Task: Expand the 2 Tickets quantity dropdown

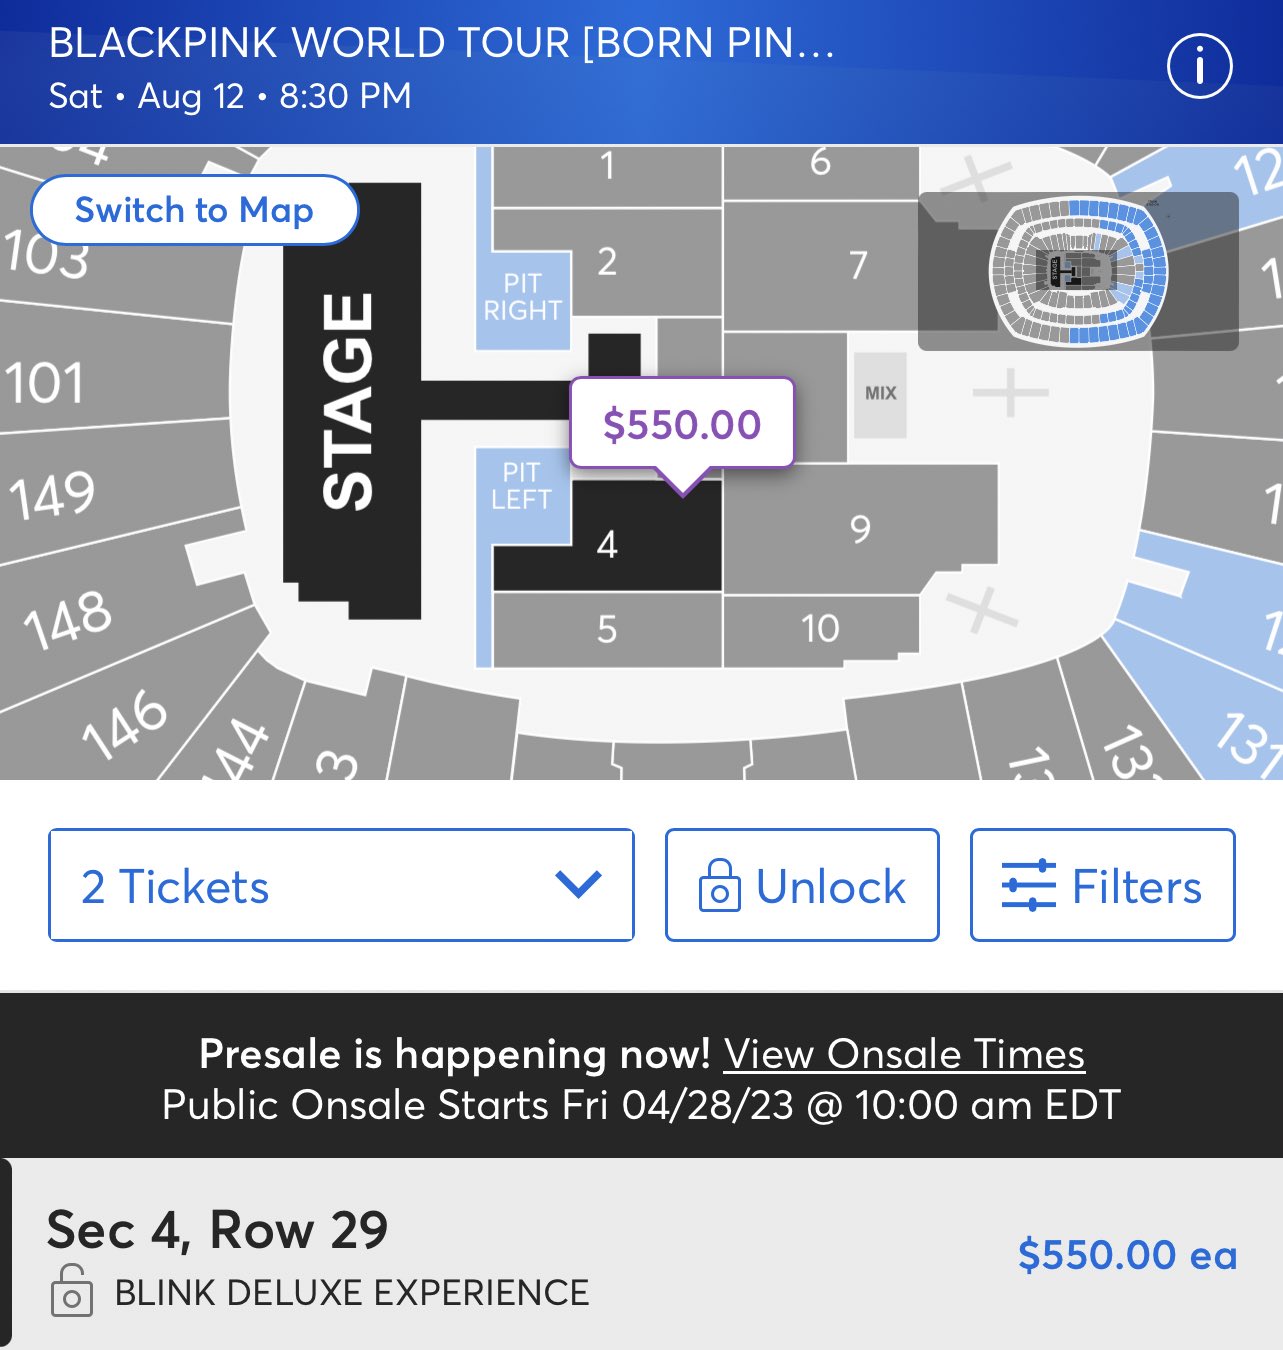Action: (341, 885)
